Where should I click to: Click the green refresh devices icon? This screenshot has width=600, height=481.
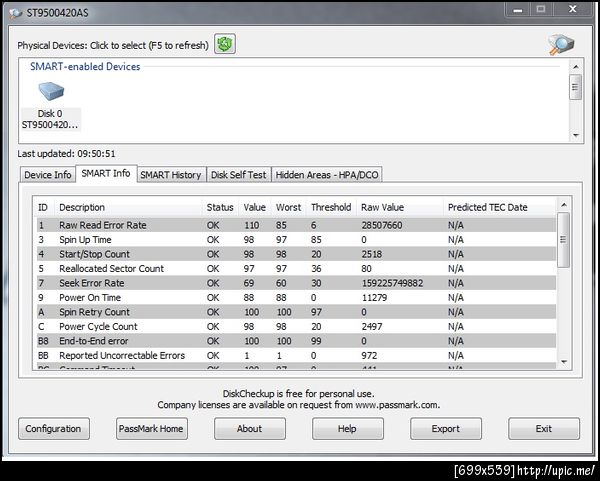coord(225,44)
